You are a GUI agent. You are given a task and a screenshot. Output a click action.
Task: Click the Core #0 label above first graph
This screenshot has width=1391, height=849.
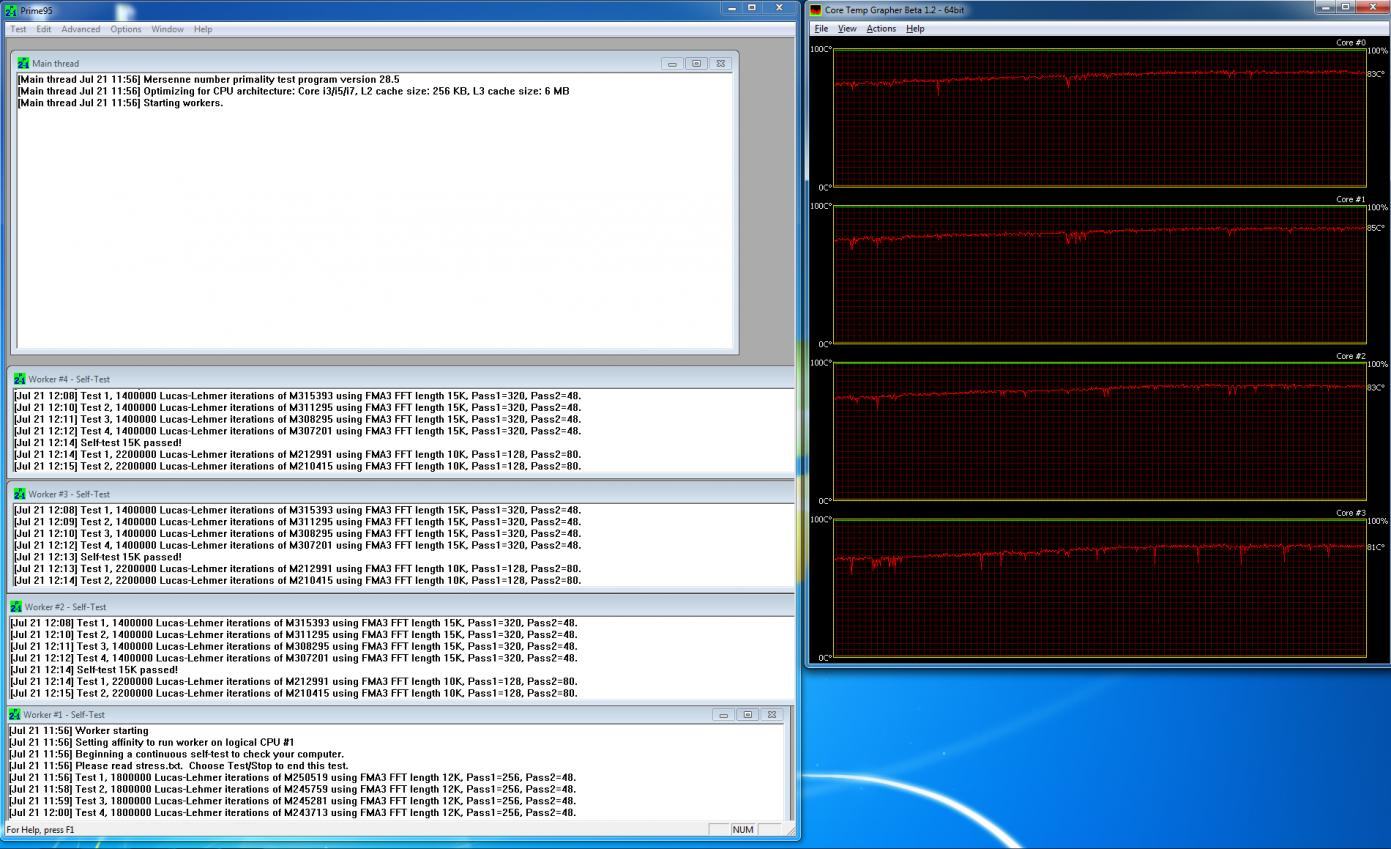point(1350,43)
